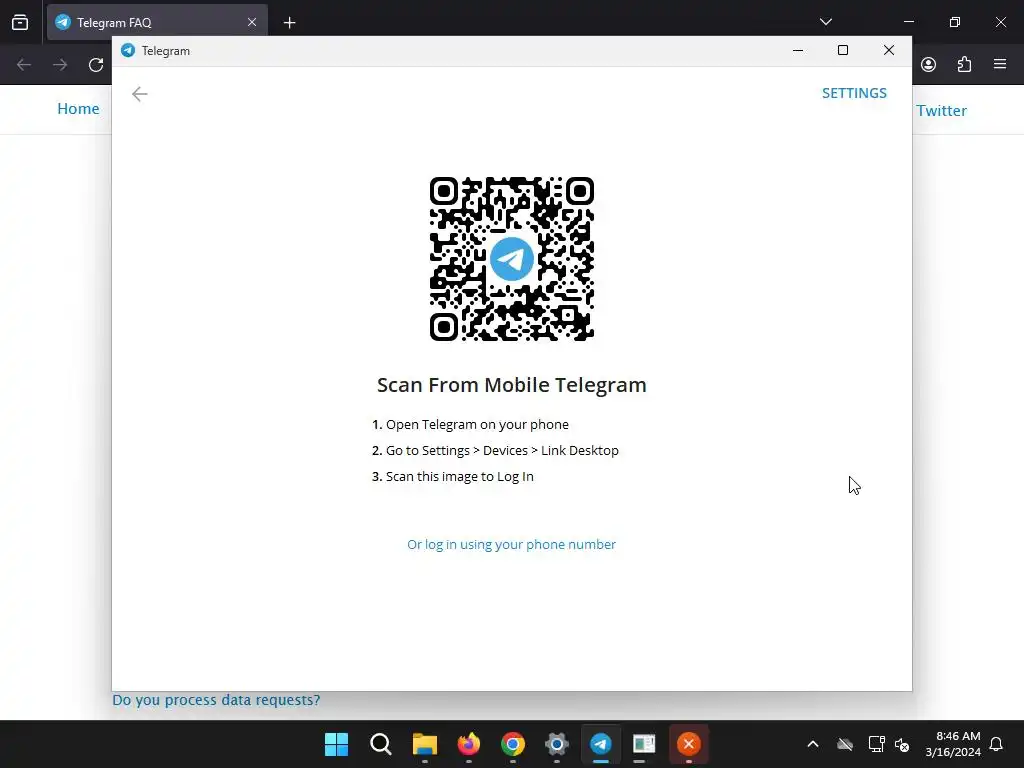Close the Telegram FAQ tab
1024x768 pixels.
point(252,22)
